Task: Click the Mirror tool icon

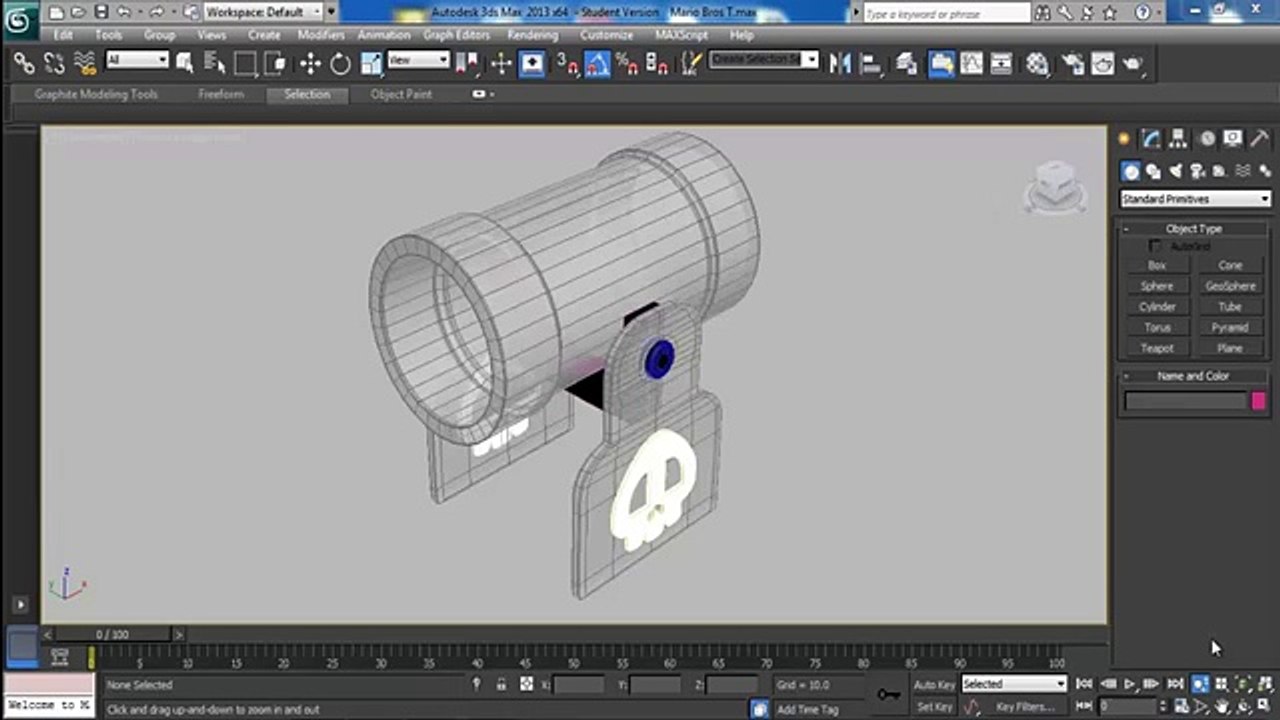Action: (840, 64)
